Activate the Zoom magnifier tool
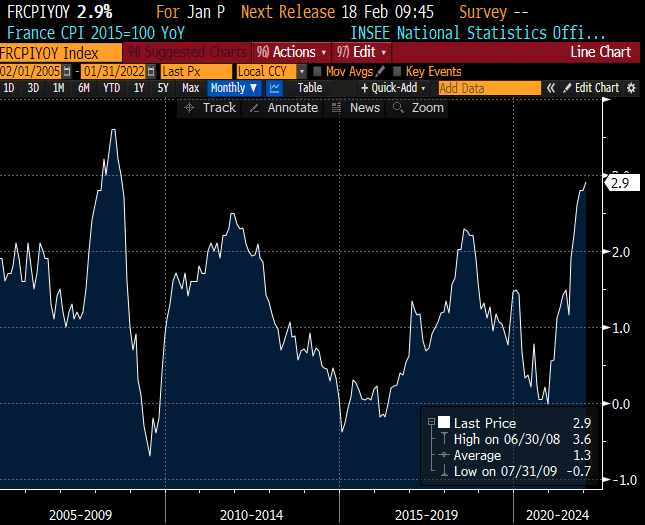This screenshot has width=645, height=525. point(418,108)
